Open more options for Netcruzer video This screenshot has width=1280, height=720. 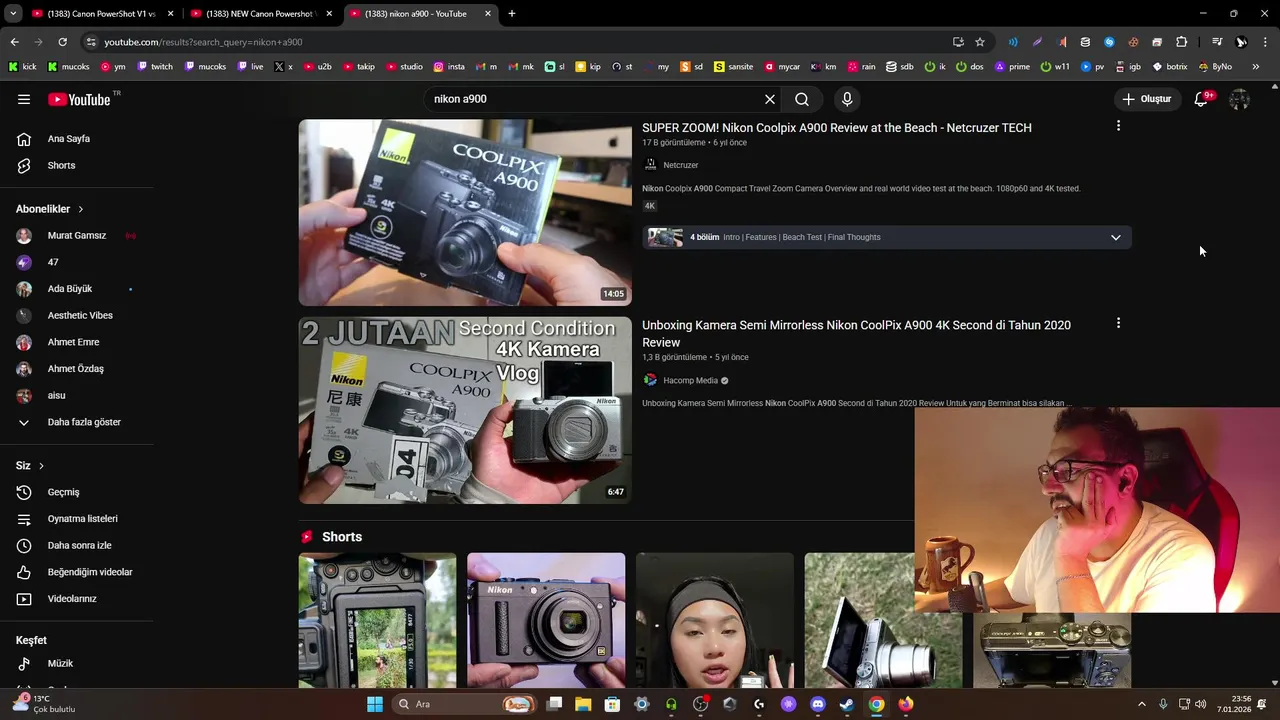pos(1118,126)
